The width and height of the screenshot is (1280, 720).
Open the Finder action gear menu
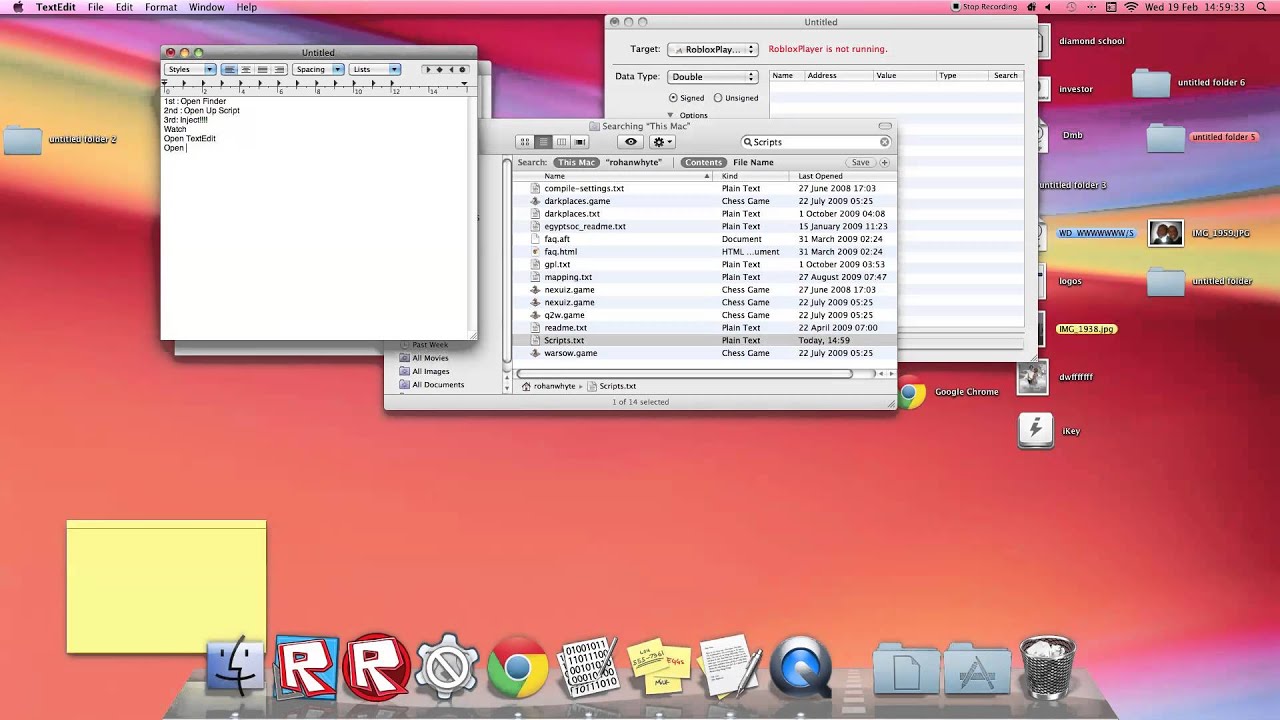click(x=662, y=142)
